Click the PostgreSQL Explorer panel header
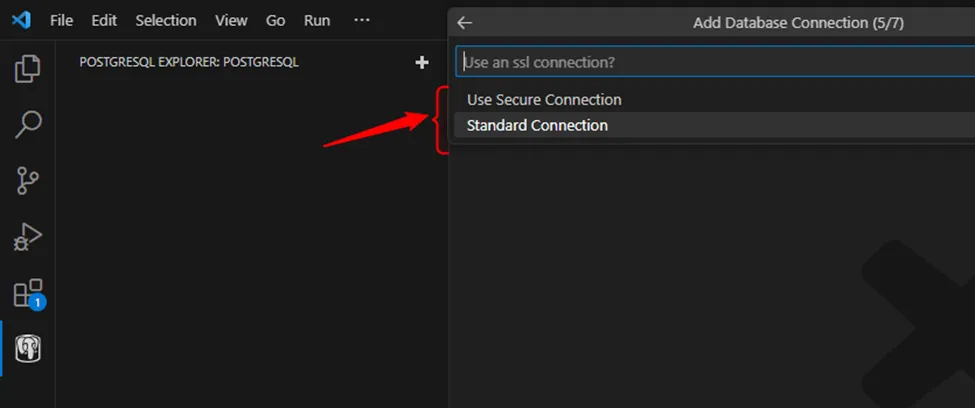 point(189,62)
